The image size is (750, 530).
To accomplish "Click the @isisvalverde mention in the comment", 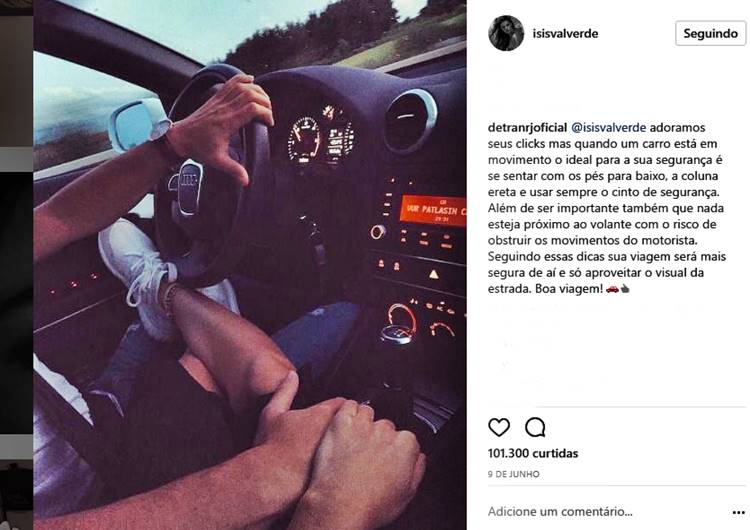I will pos(608,128).
